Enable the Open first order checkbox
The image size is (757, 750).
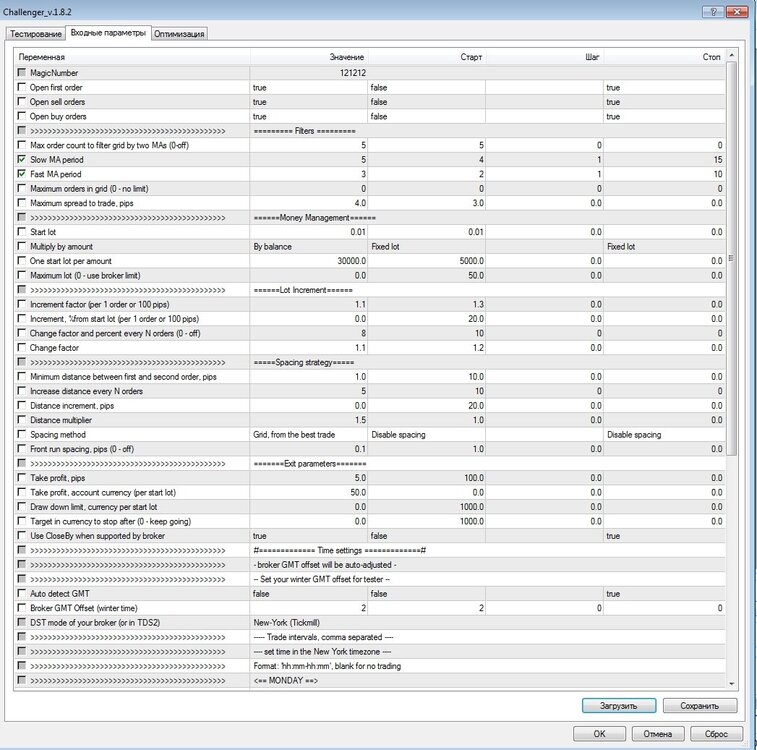tap(21, 87)
